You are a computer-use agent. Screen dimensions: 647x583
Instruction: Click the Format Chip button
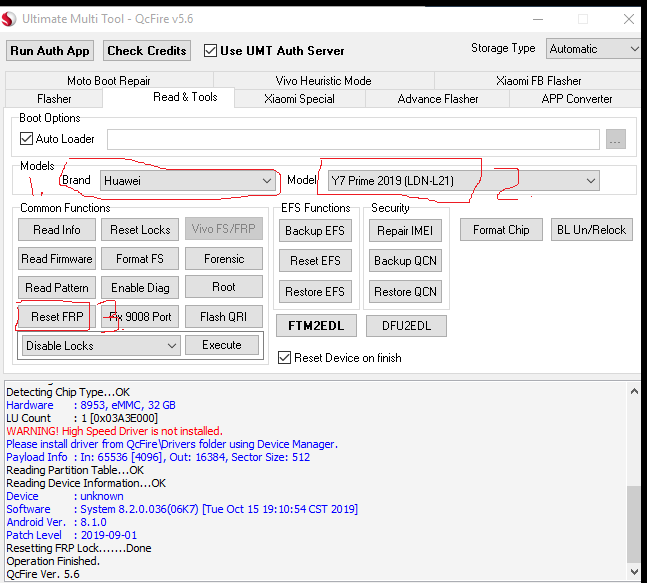[x=501, y=230]
